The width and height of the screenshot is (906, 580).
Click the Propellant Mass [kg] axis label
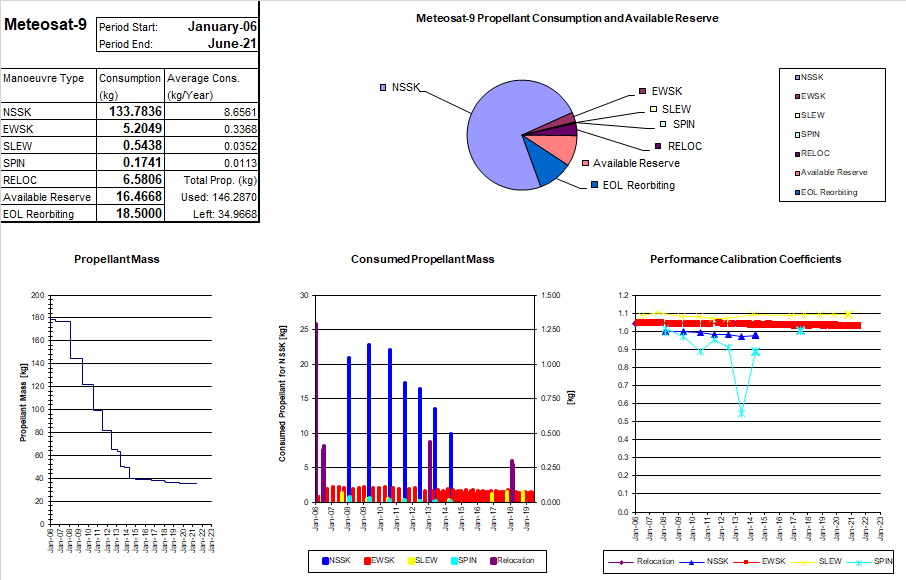24,403
